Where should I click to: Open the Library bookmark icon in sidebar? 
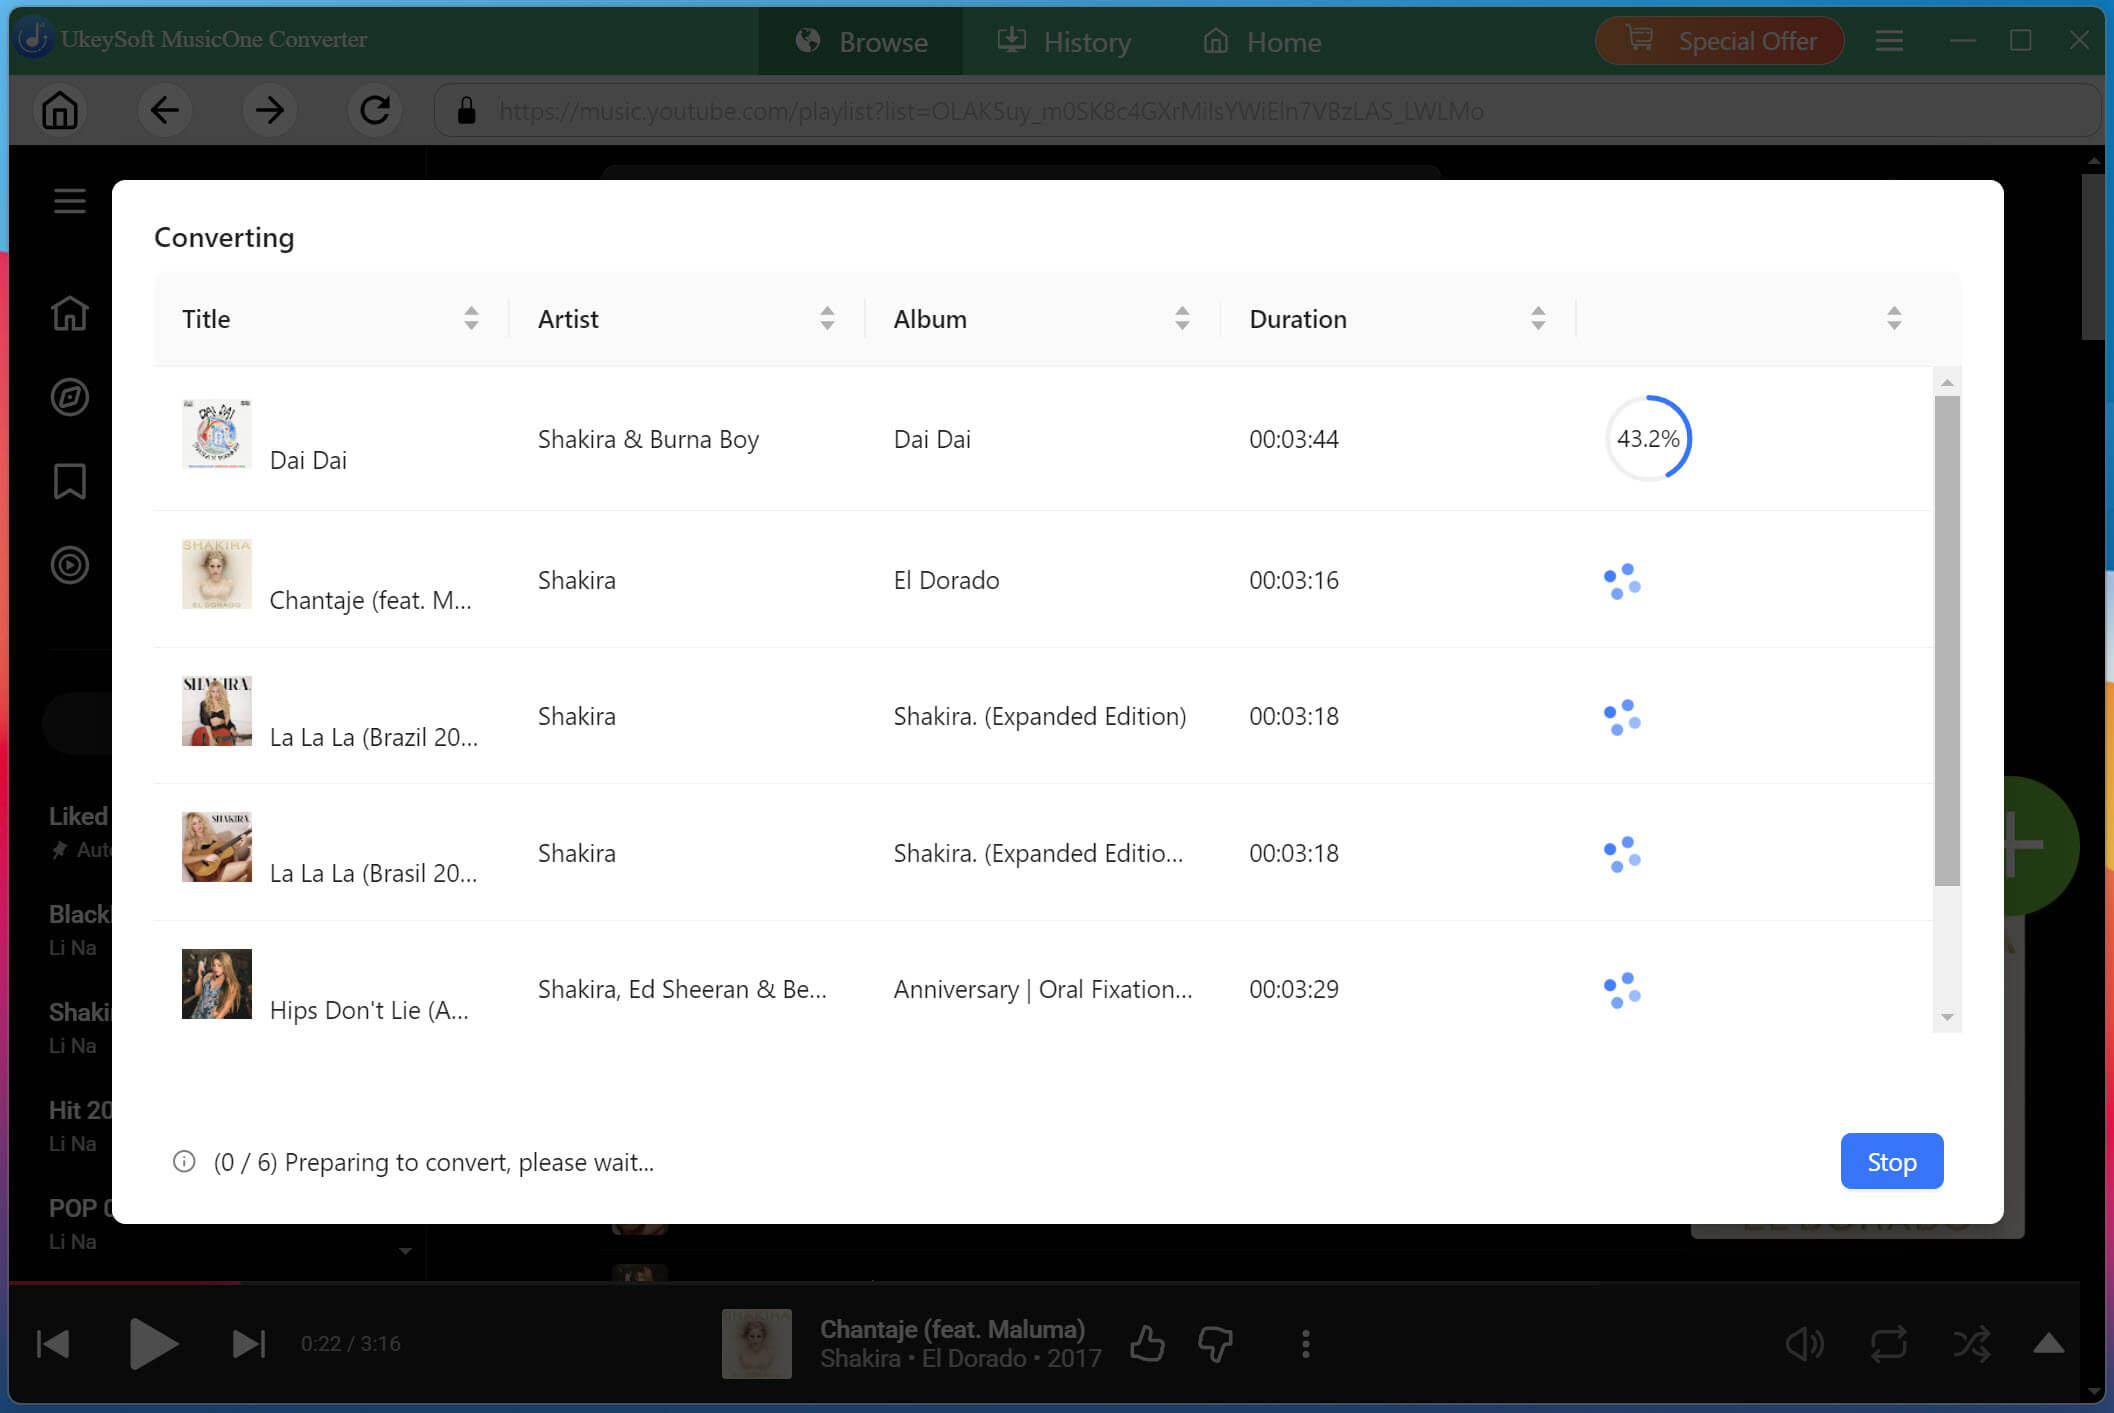pos(69,481)
